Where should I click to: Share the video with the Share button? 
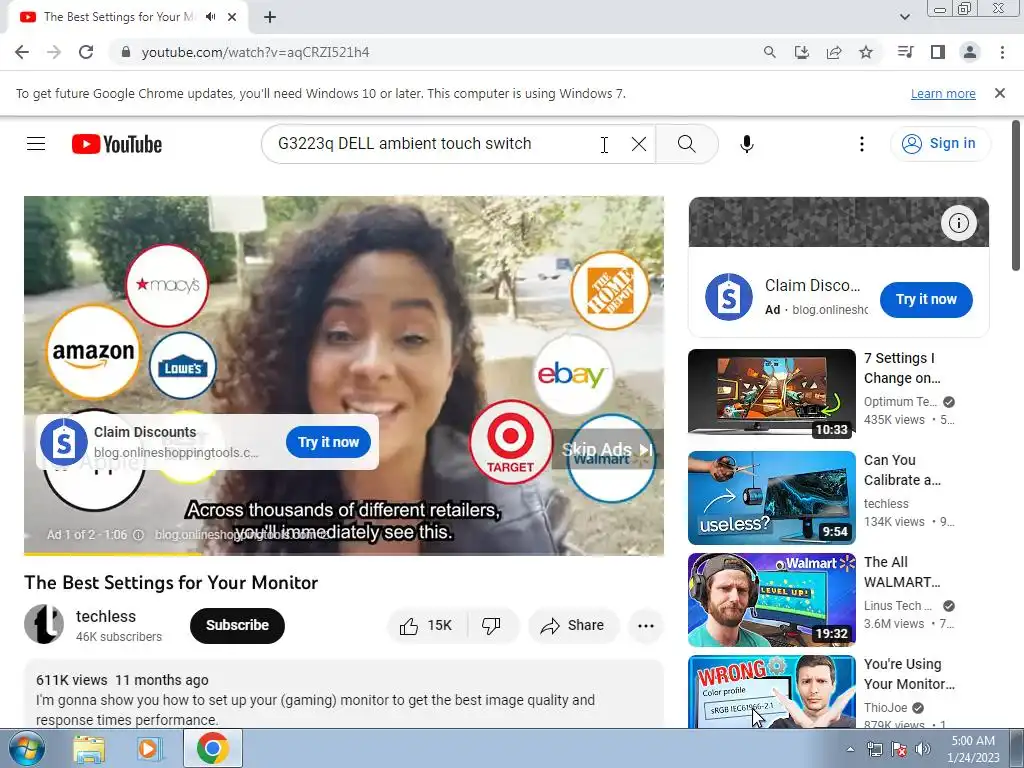573,626
